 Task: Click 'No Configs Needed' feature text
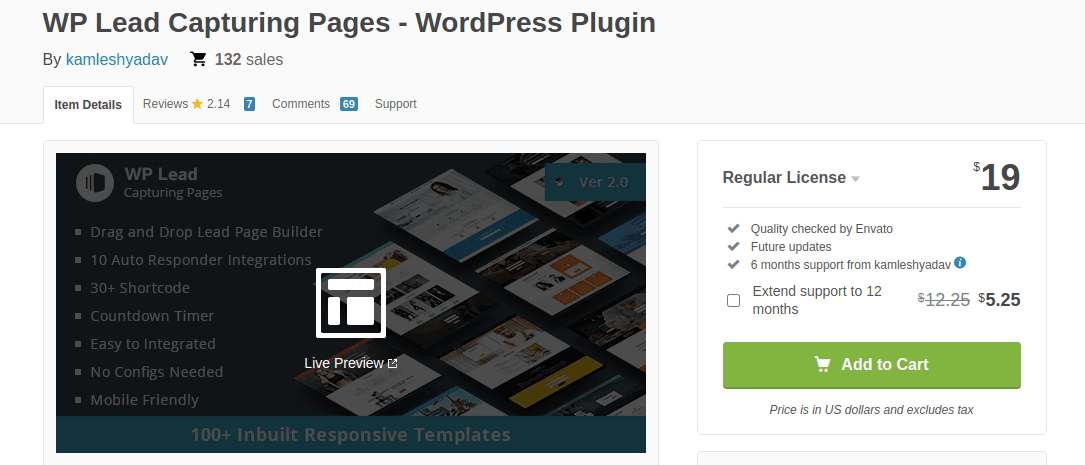(156, 372)
